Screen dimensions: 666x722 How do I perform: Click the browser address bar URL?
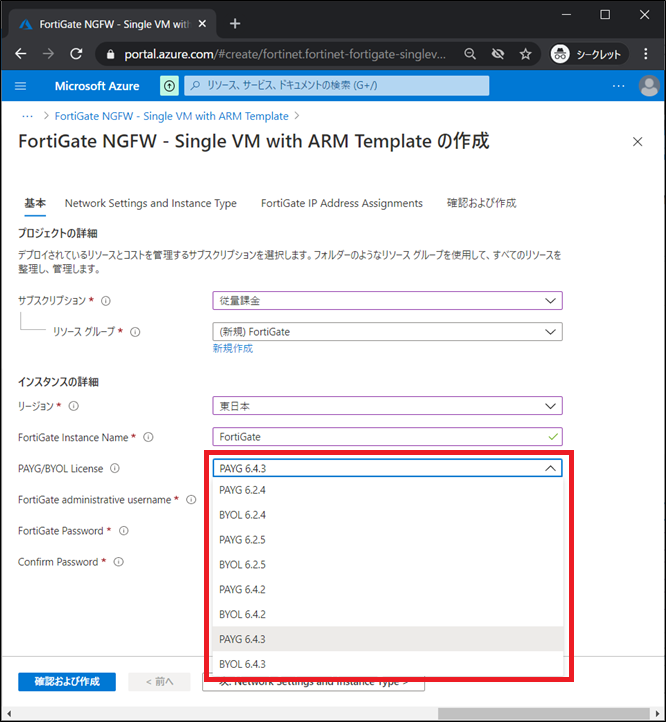coord(285,54)
